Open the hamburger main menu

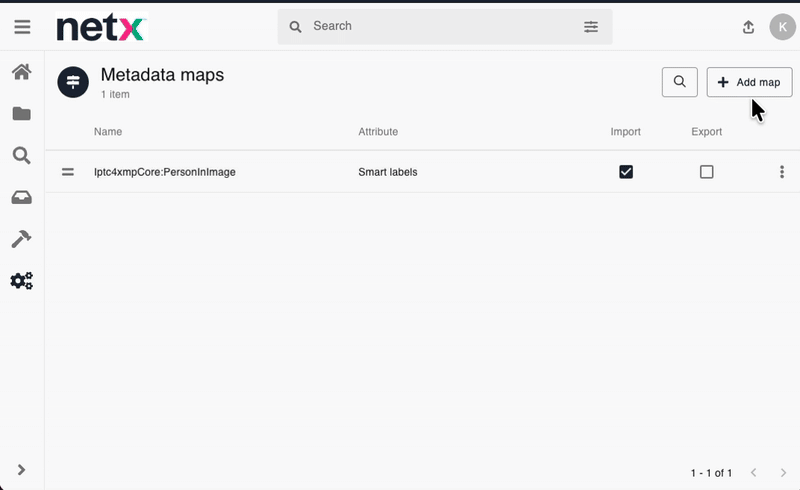click(22, 27)
